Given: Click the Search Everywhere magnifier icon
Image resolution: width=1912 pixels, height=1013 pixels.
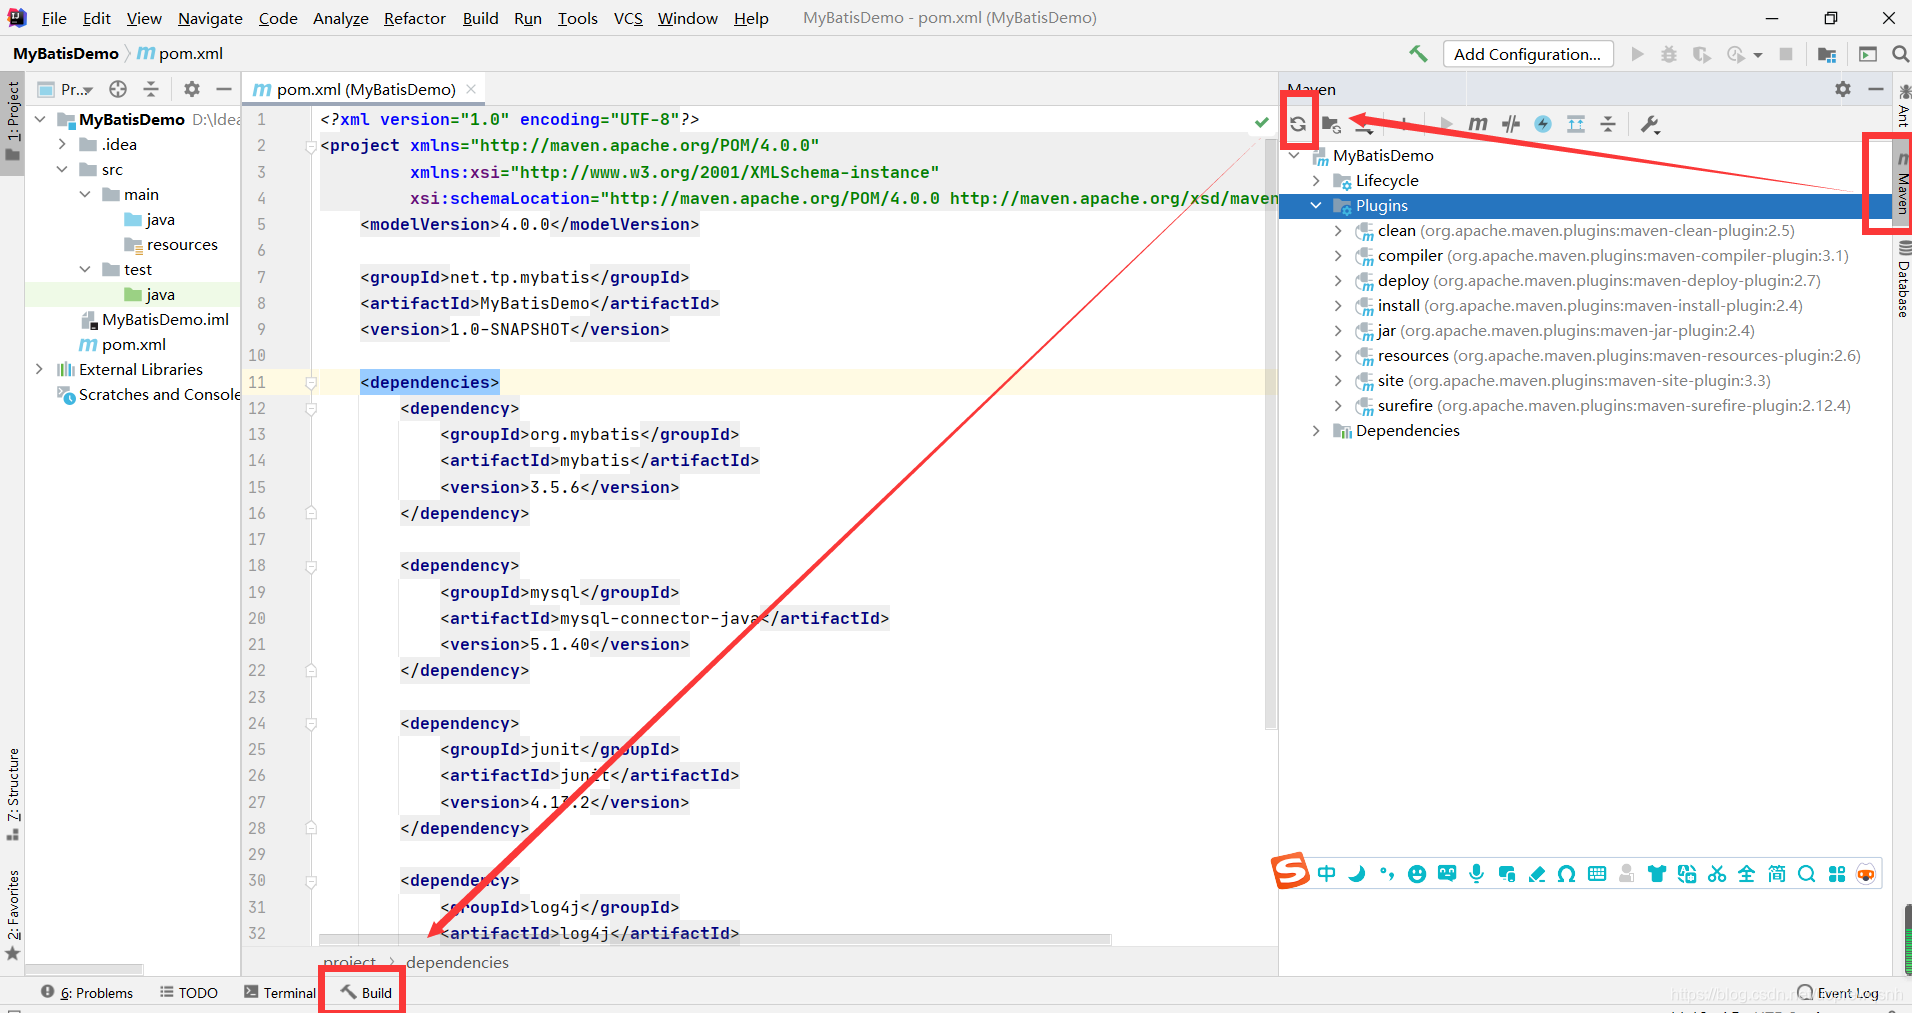Looking at the screenshot, I should click(x=1900, y=54).
